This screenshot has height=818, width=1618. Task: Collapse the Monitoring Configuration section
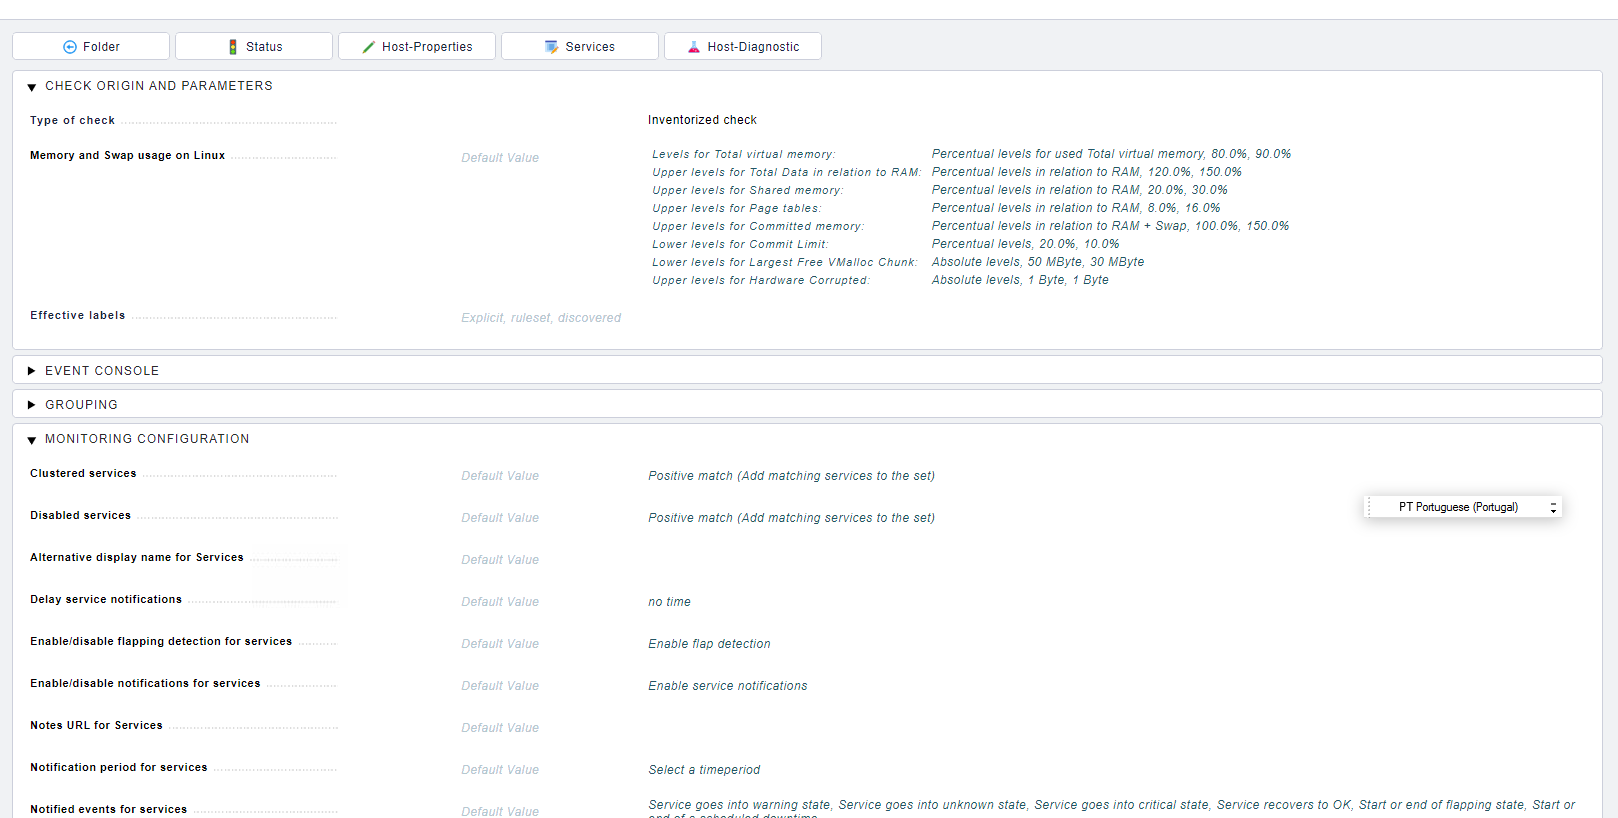[32, 440]
